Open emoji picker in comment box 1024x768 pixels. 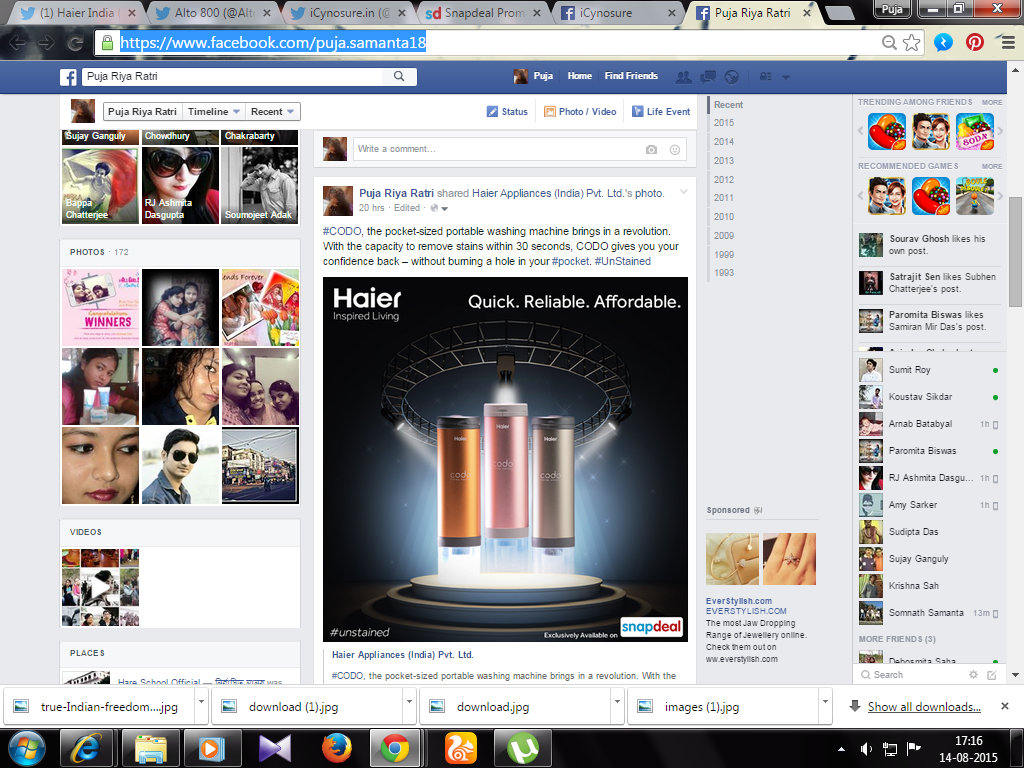(675, 150)
